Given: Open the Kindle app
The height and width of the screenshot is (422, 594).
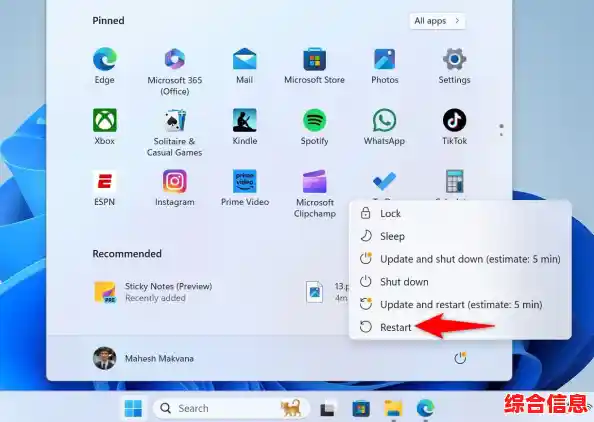Looking at the screenshot, I should pyautogui.click(x=244, y=127).
